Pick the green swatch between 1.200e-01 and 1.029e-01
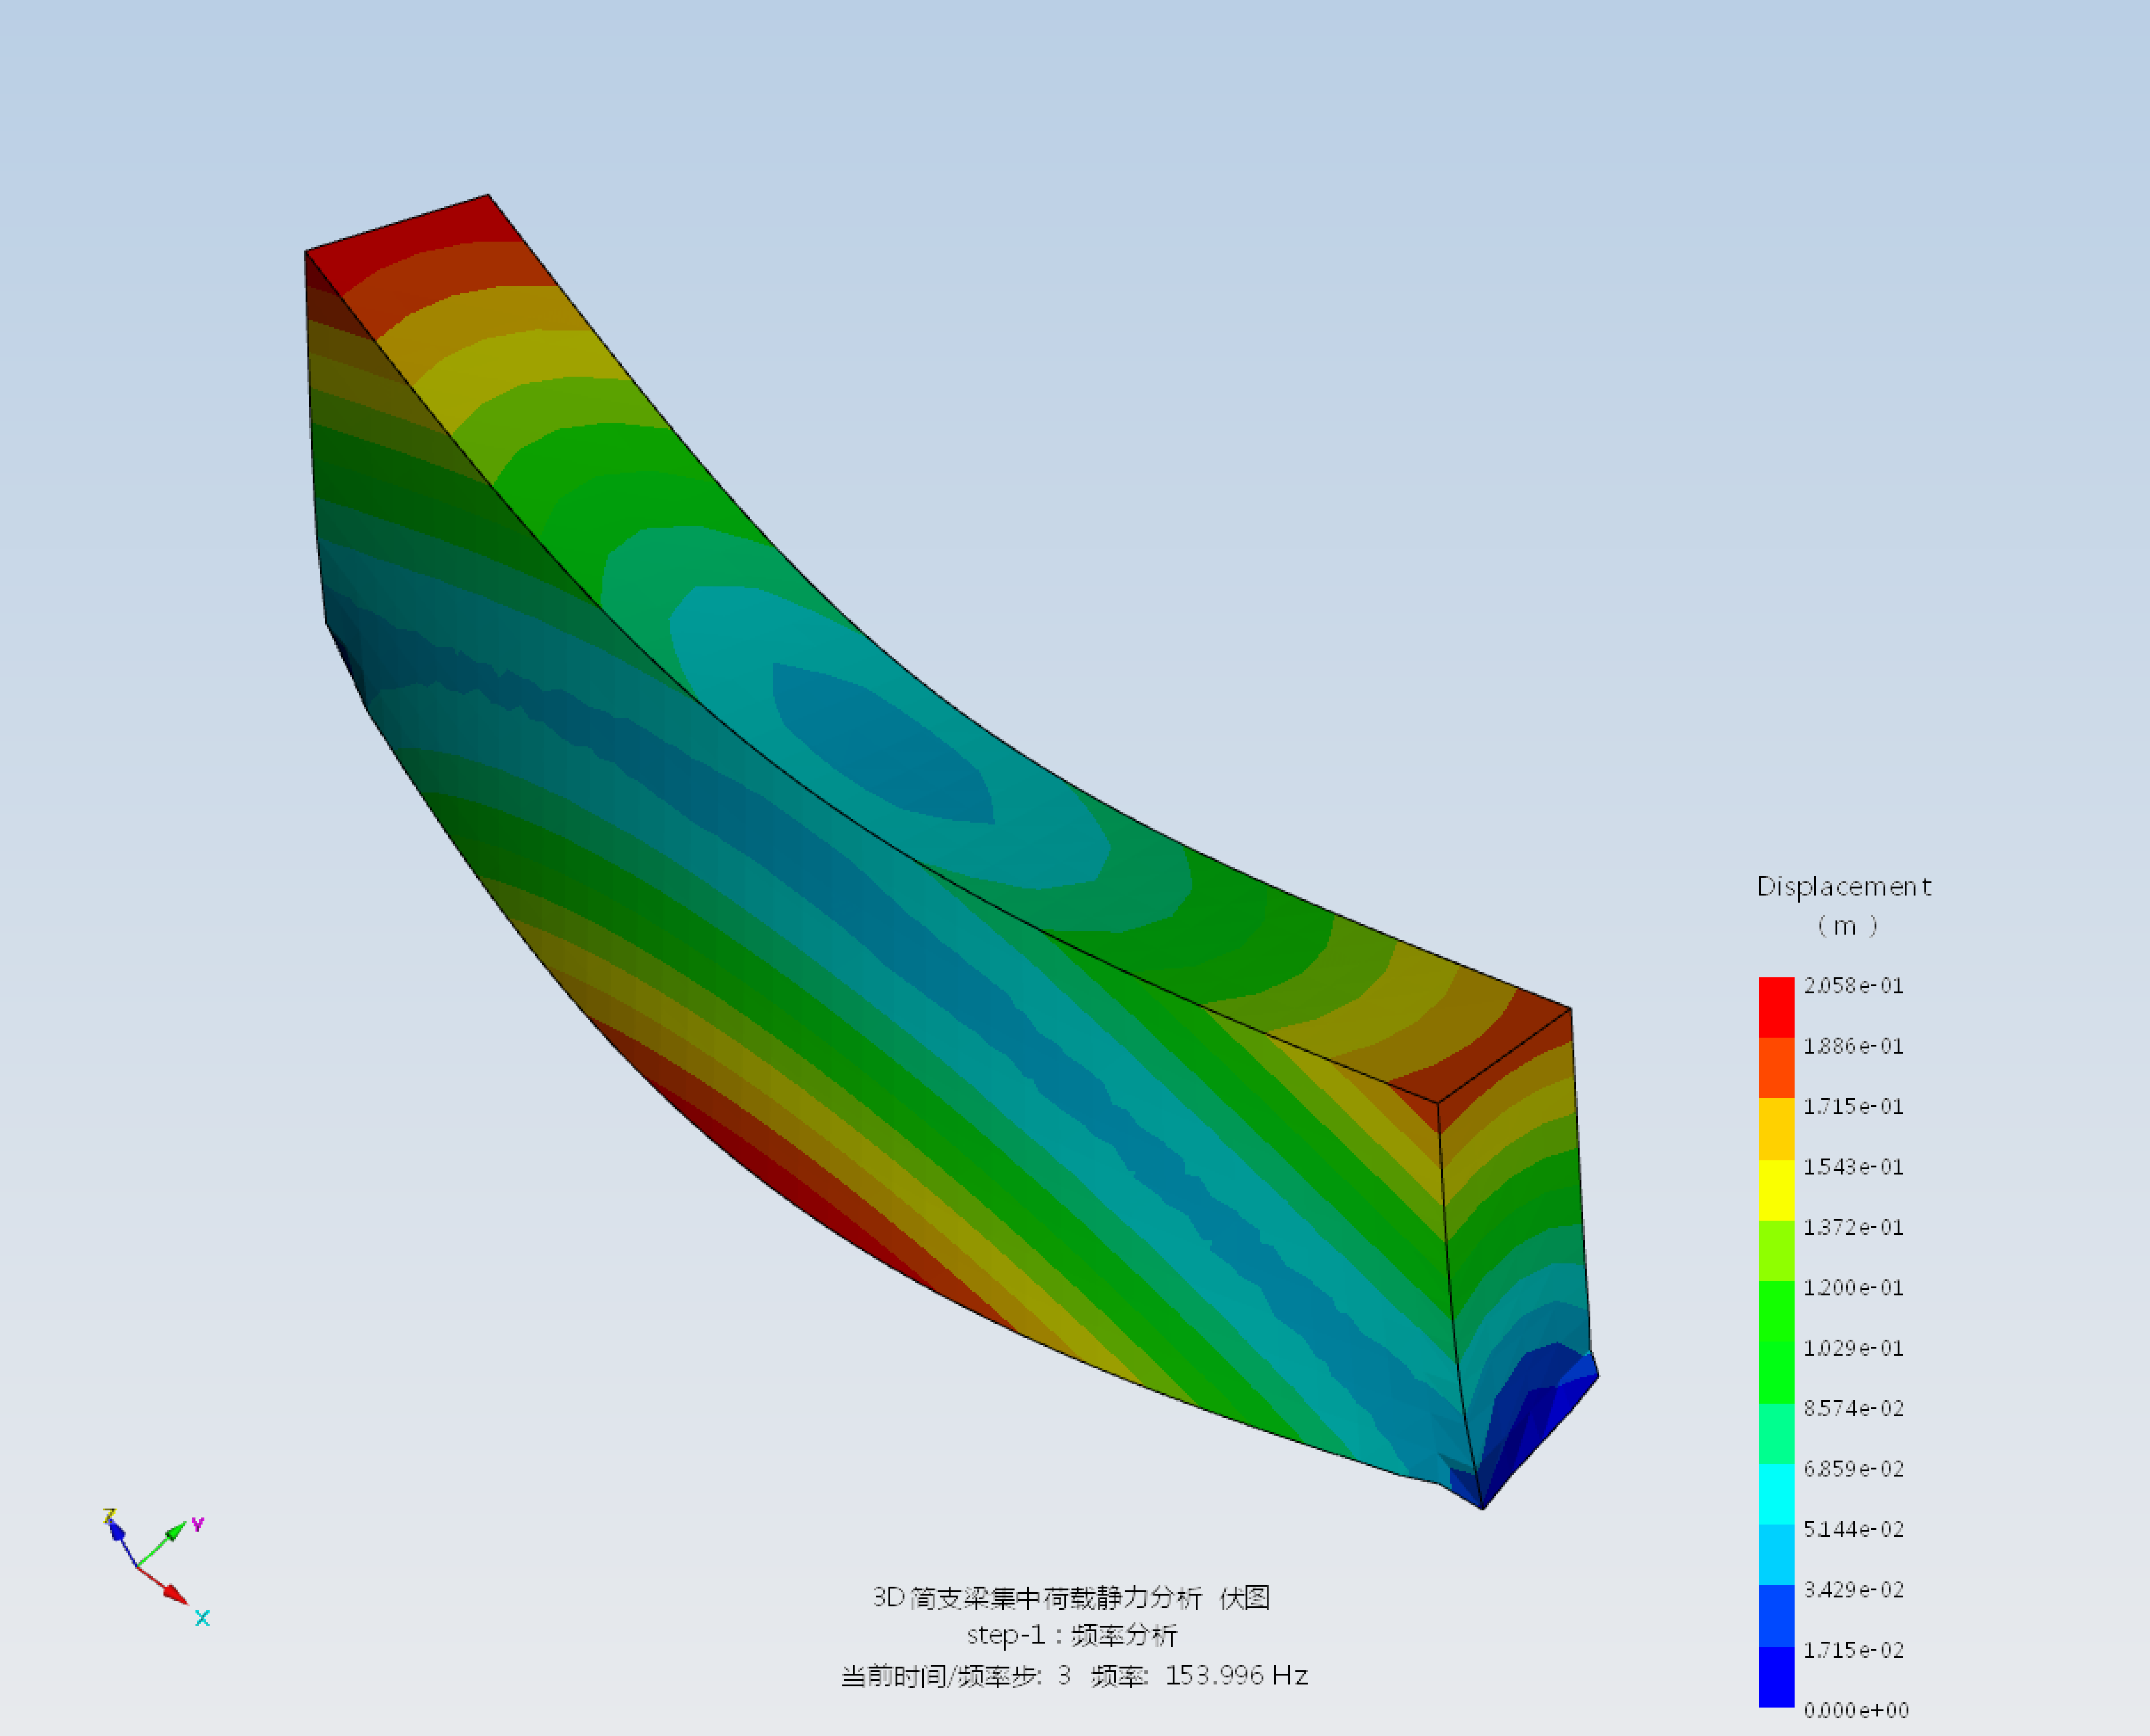Image resolution: width=2150 pixels, height=1736 pixels. [1776, 1311]
